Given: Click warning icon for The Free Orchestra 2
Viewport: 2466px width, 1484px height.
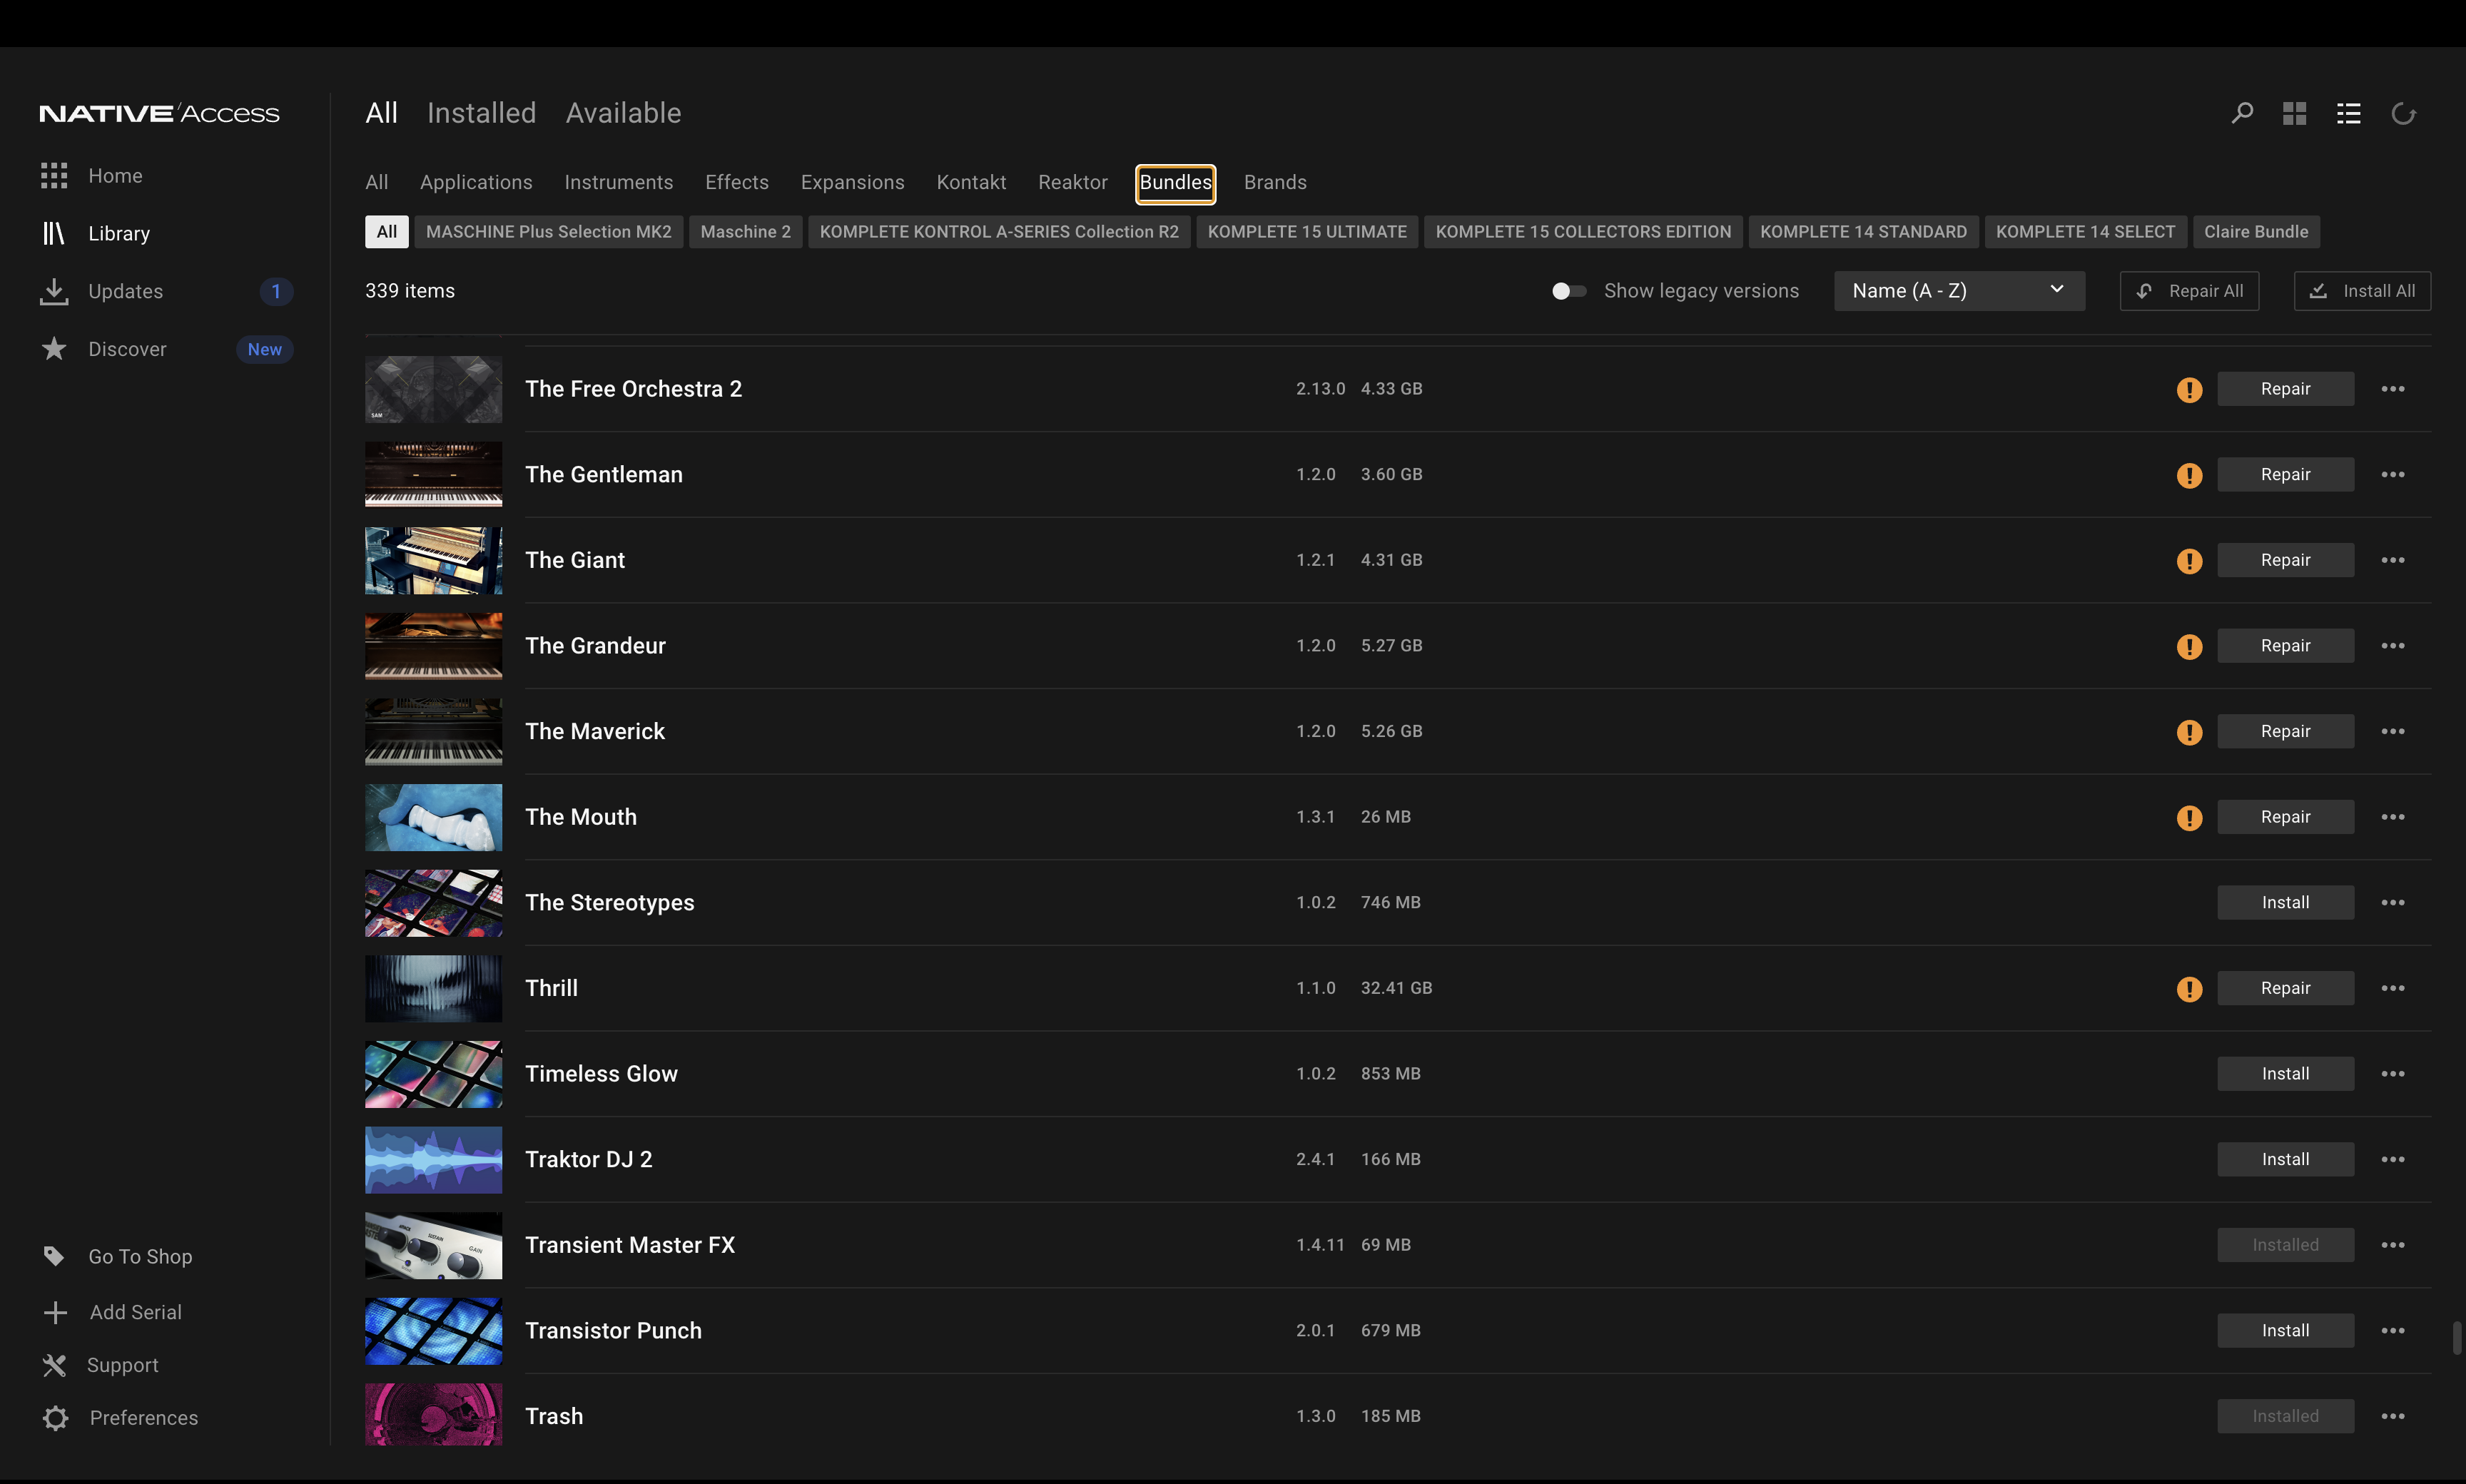Looking at the screenshot, I should pyautogui.click(x=2190, y=389).
